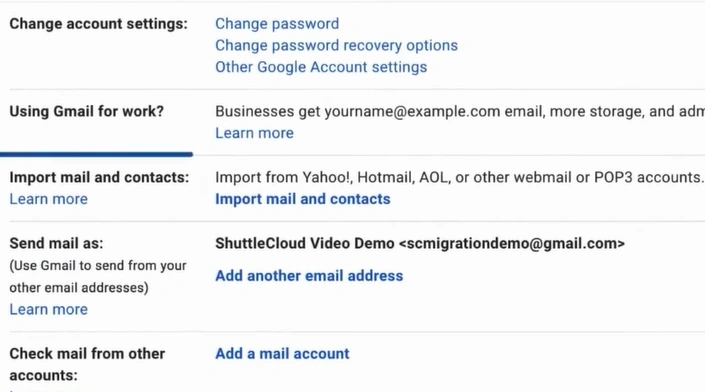Click Learn more under Import mail and contacts label

[49, 199]
